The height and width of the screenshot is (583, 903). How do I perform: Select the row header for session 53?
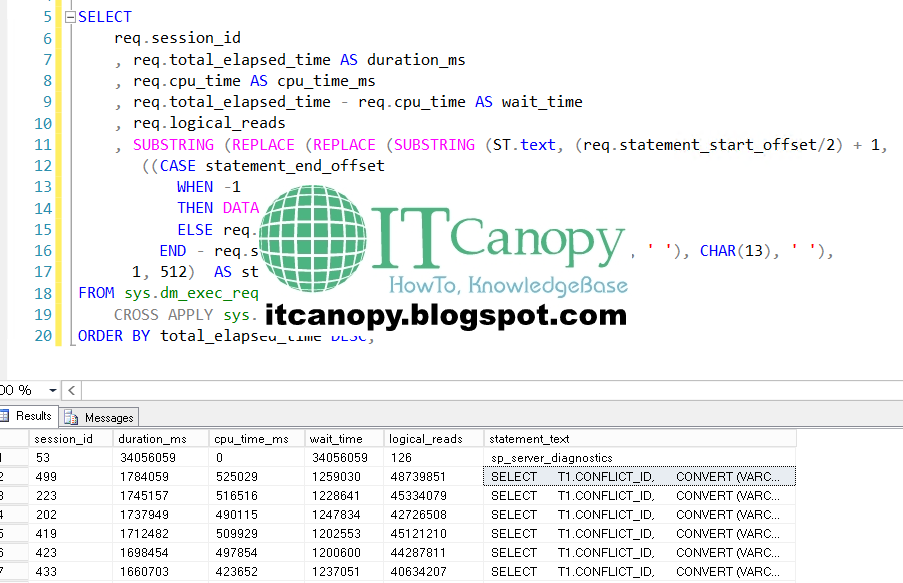click(14, 458)
